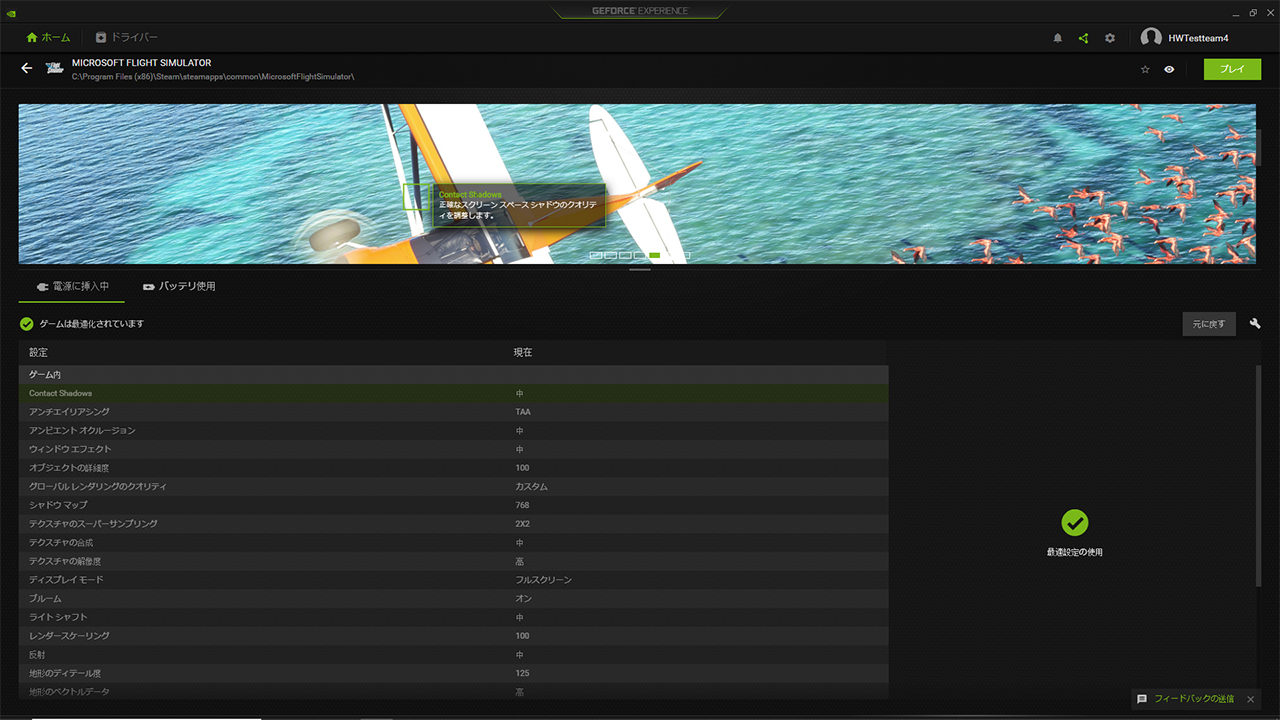This screenshot has width=1280, height=720.
Task: Click the large optimal settings checkmark
Action: pyautogui.click(x=1074, y=522)
